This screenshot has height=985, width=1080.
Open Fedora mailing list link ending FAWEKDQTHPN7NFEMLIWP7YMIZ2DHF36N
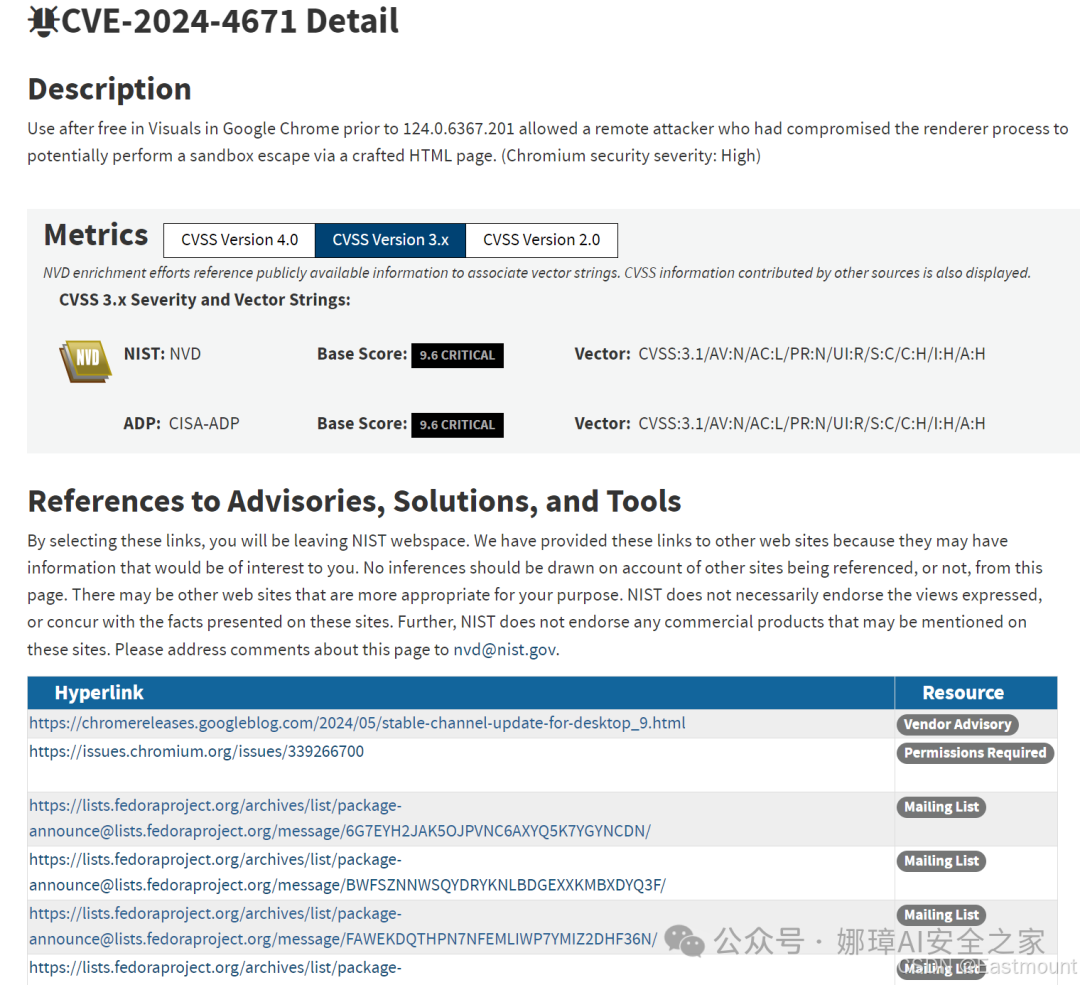tap(343, 926)
